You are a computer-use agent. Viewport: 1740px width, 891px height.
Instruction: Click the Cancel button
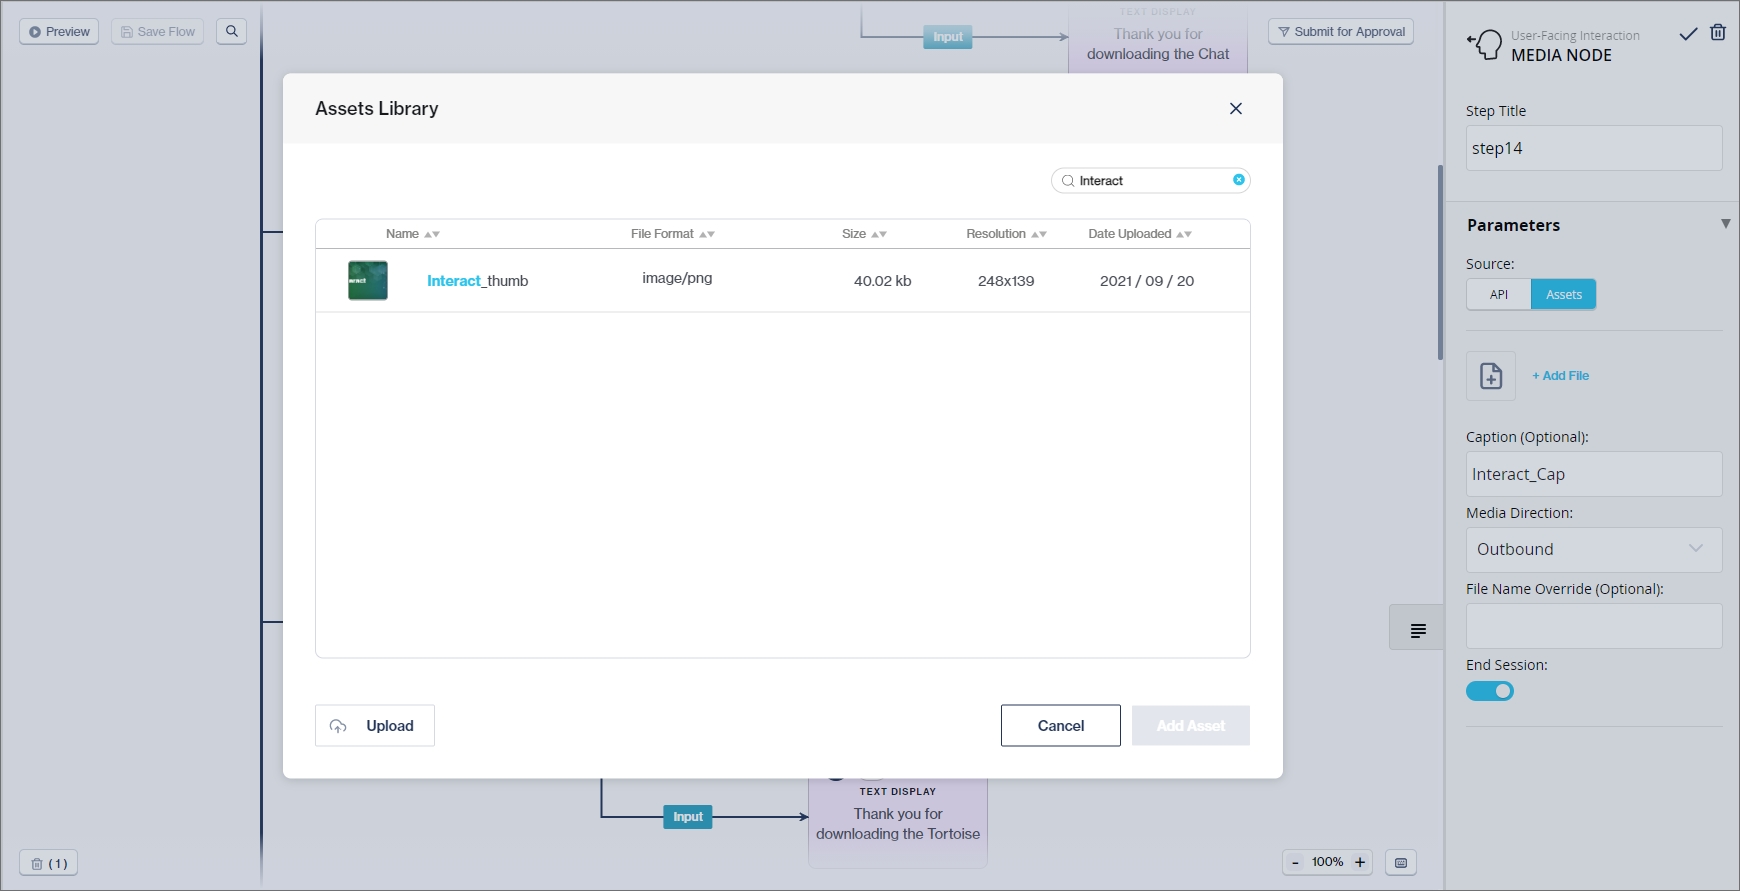[1060, 726]
